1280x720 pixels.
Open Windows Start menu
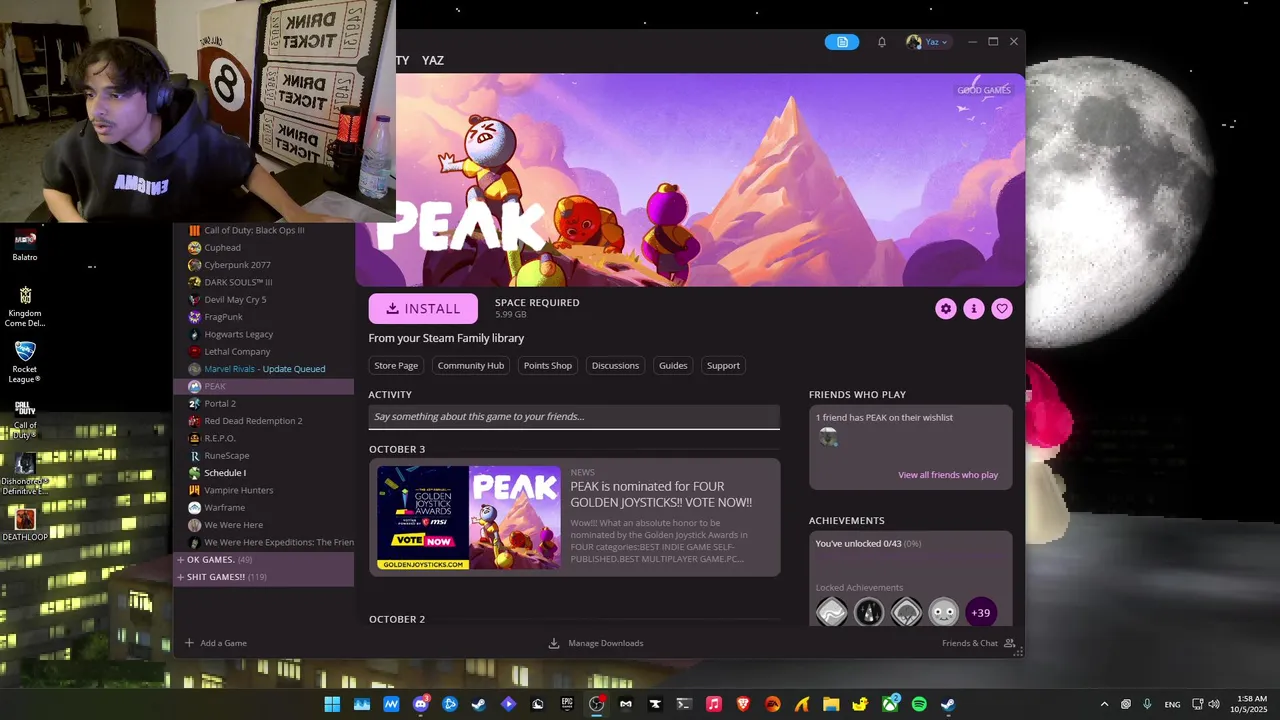(x=332, y=704)
